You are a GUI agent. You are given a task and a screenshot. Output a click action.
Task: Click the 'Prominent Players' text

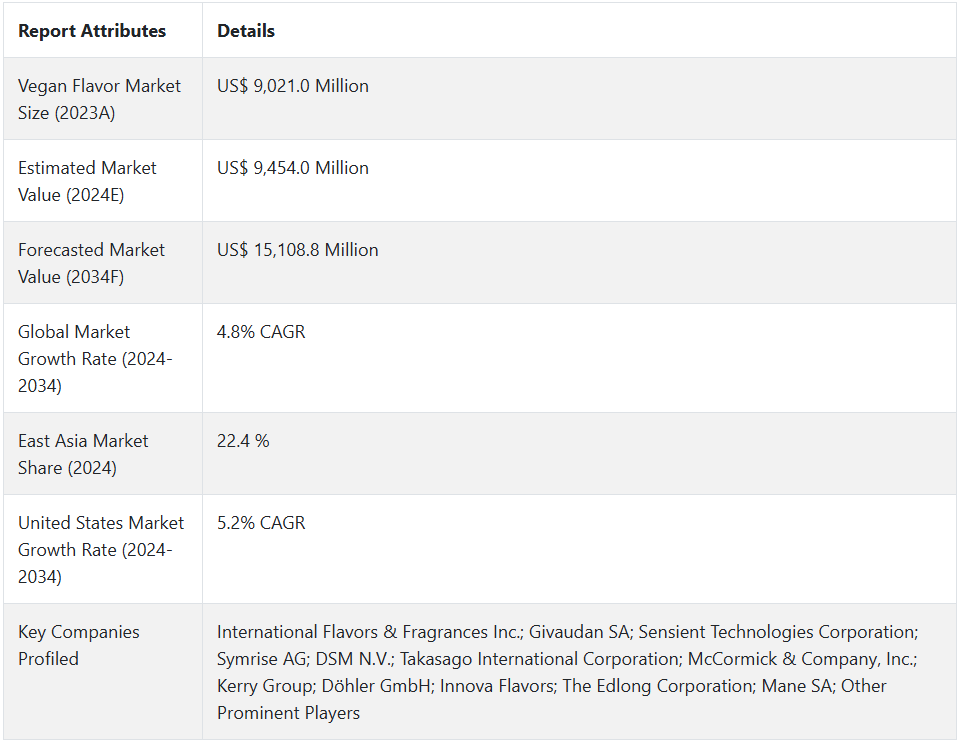tap(288, 713)
